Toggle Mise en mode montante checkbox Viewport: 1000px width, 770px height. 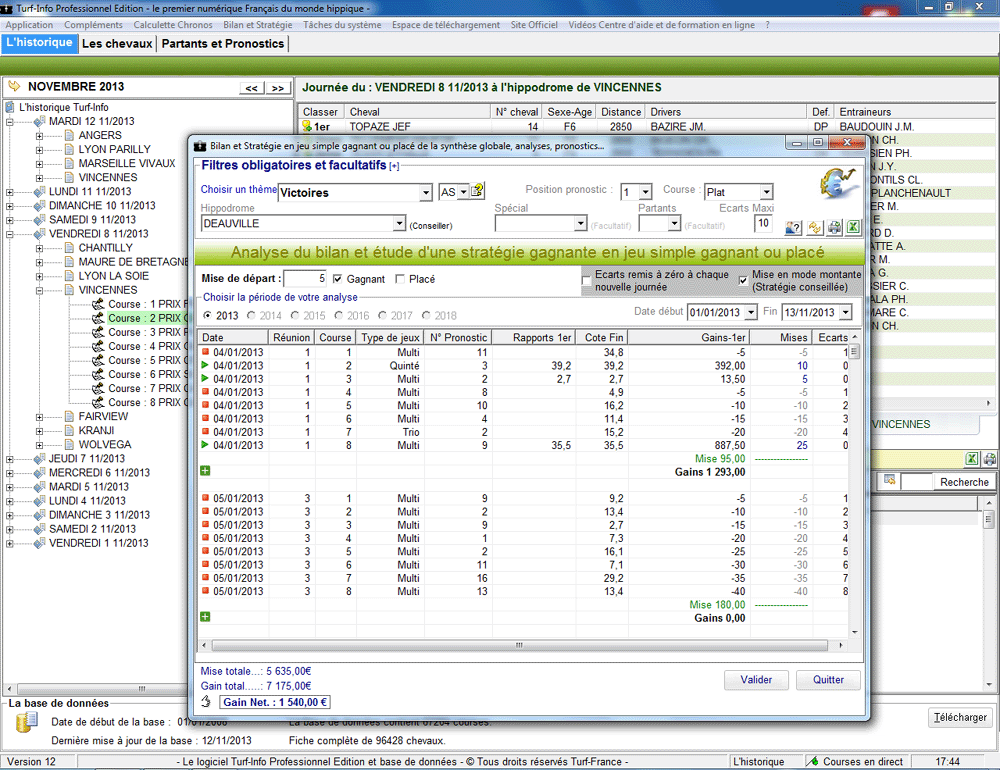743,281
